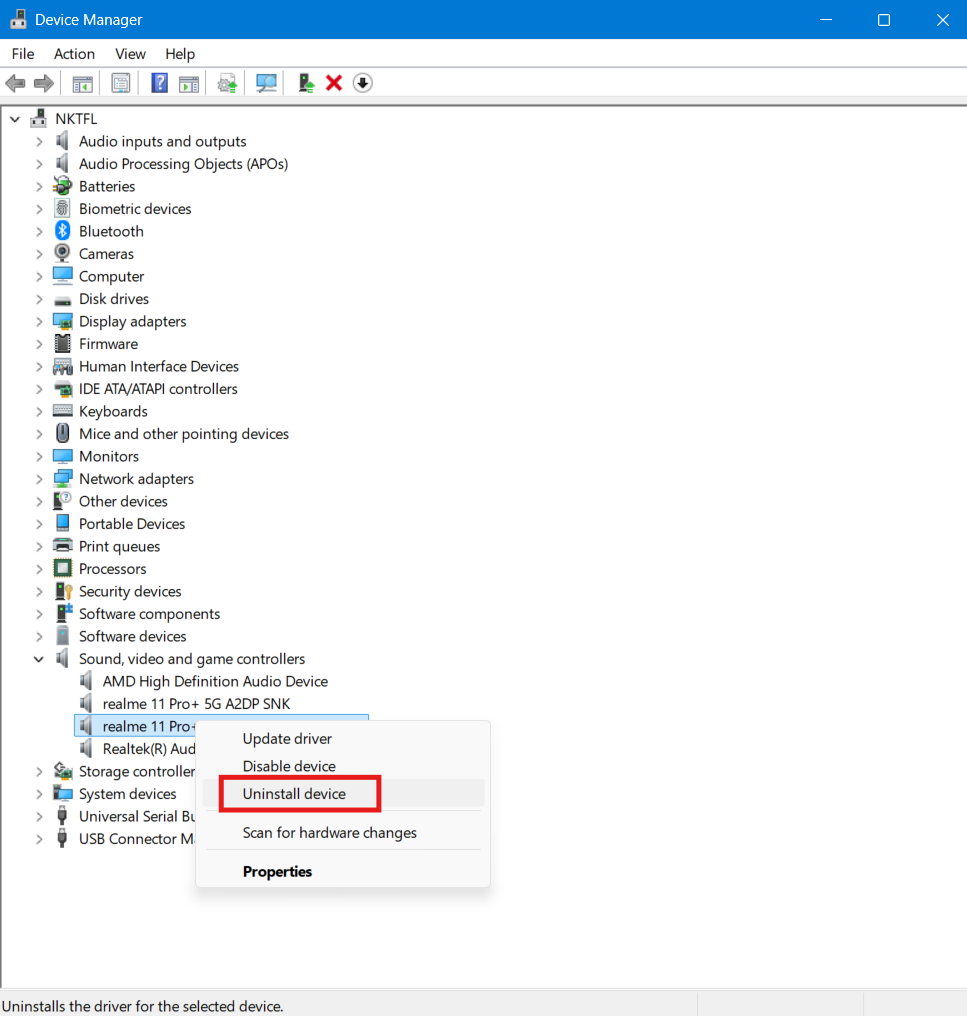Expand the Software components category
Viewport: 967px width, 1016px height.
coord(39,614)
